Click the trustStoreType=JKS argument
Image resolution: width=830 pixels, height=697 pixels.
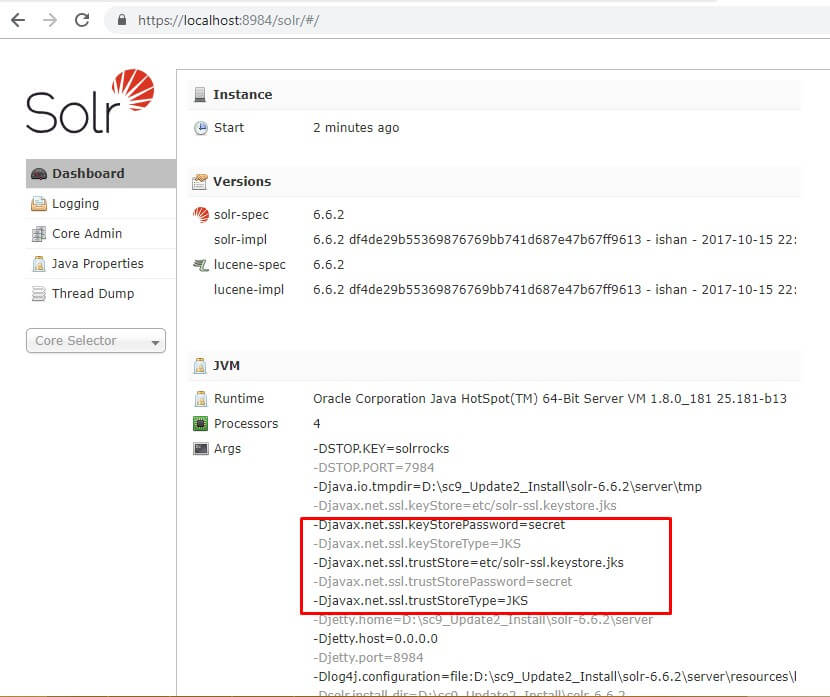point(421,601)
